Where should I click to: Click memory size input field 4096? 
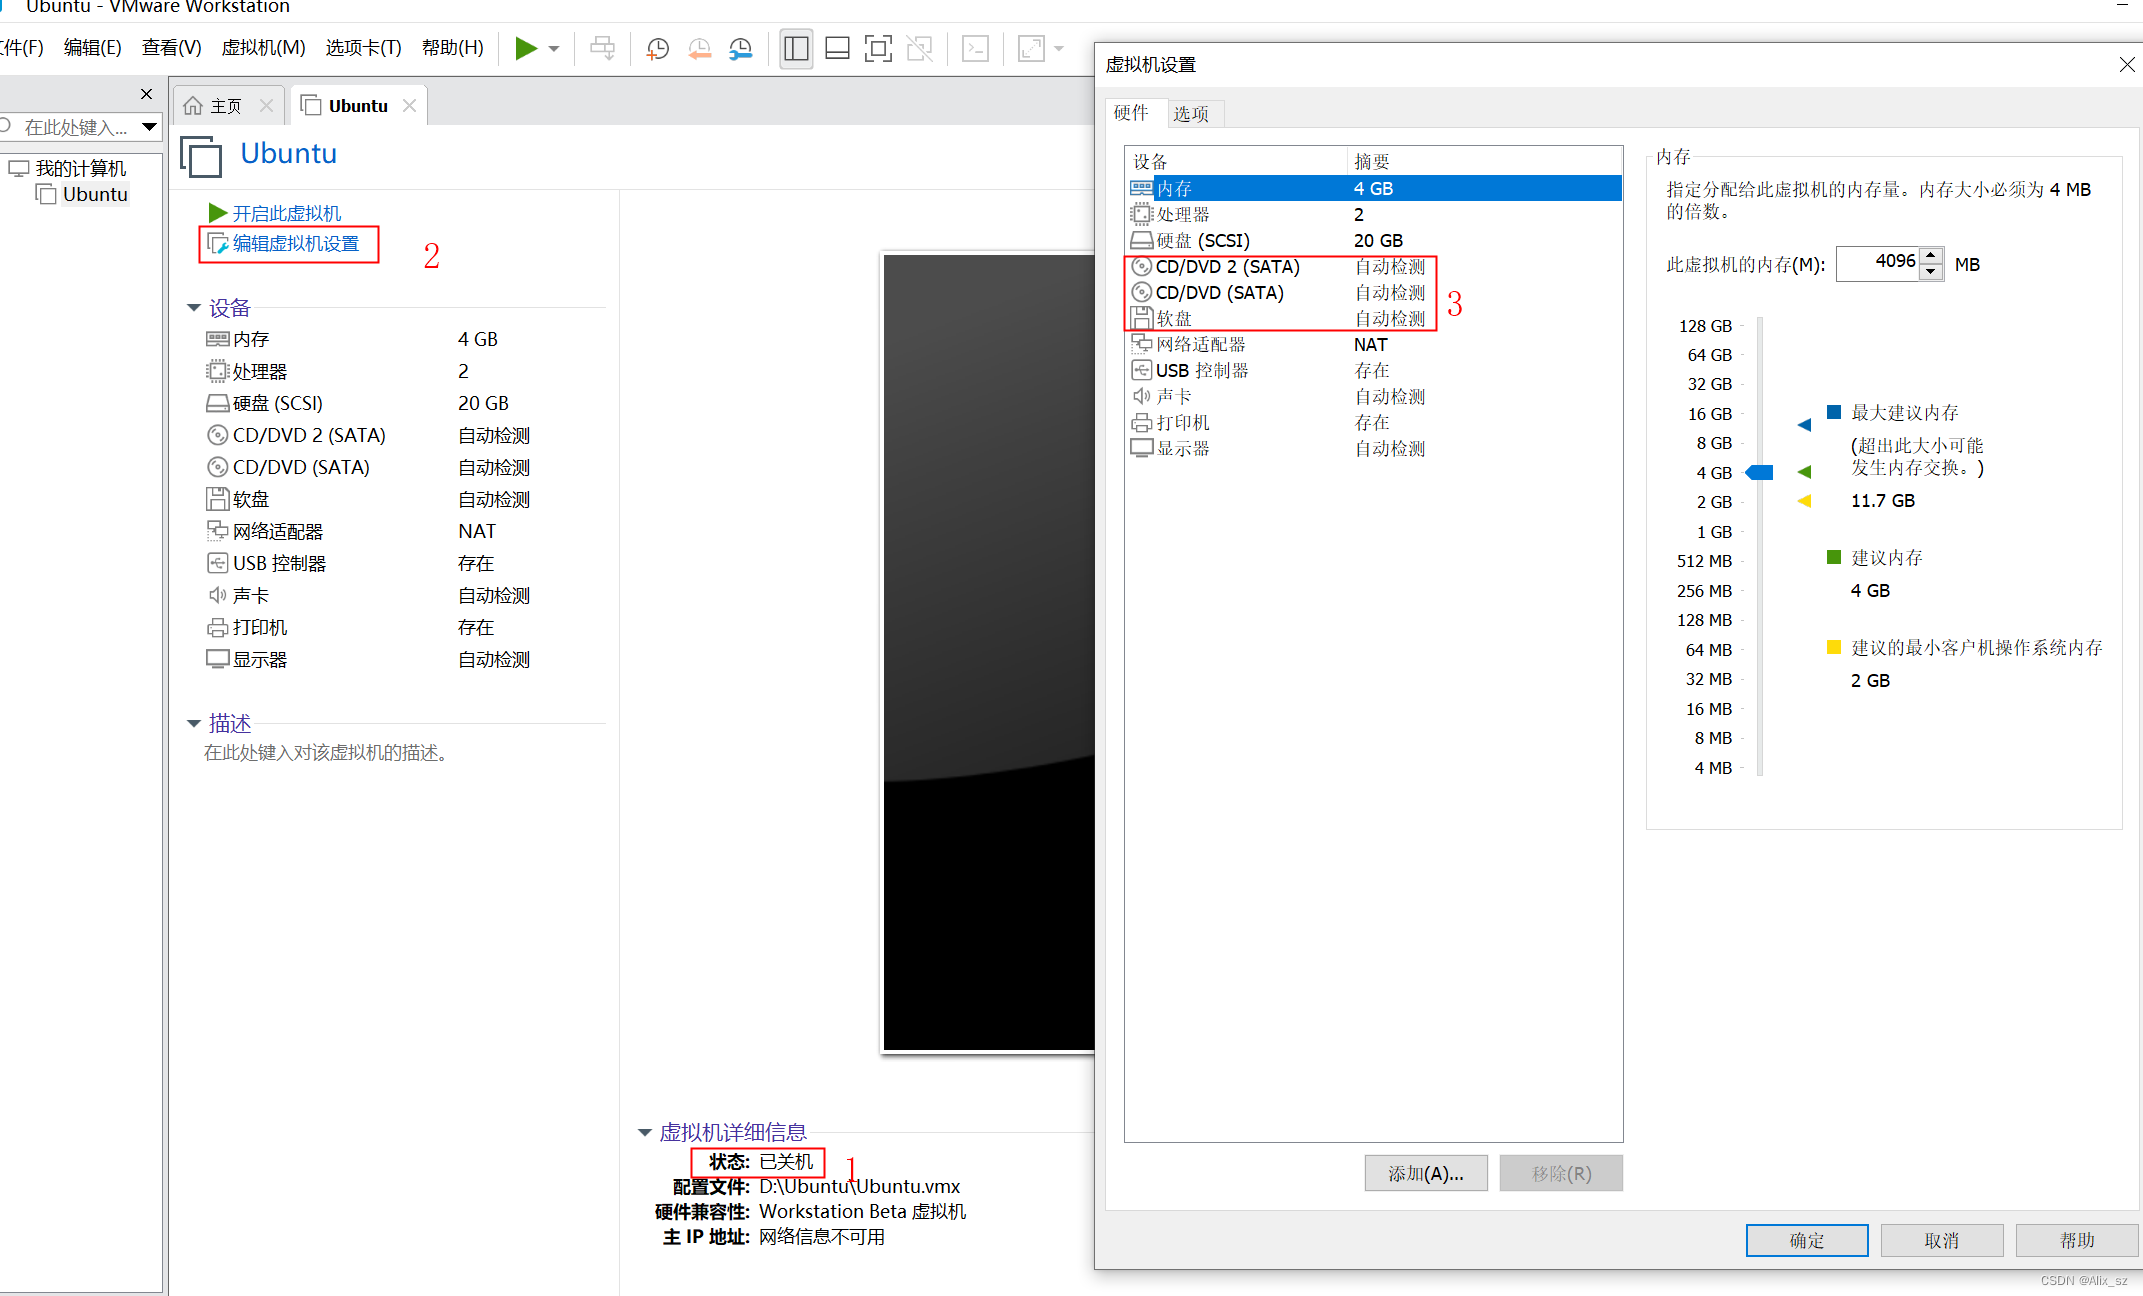1878,263
